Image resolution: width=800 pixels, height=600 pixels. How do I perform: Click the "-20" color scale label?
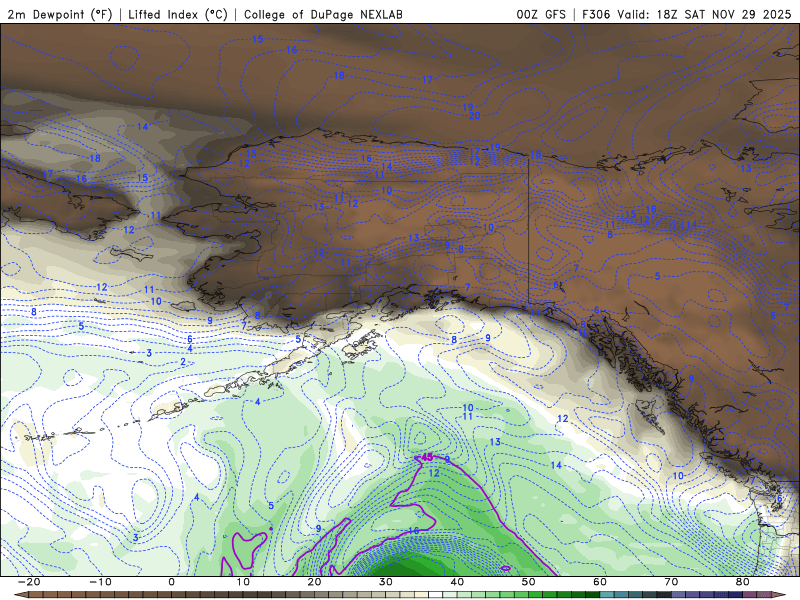pos(29,582)
